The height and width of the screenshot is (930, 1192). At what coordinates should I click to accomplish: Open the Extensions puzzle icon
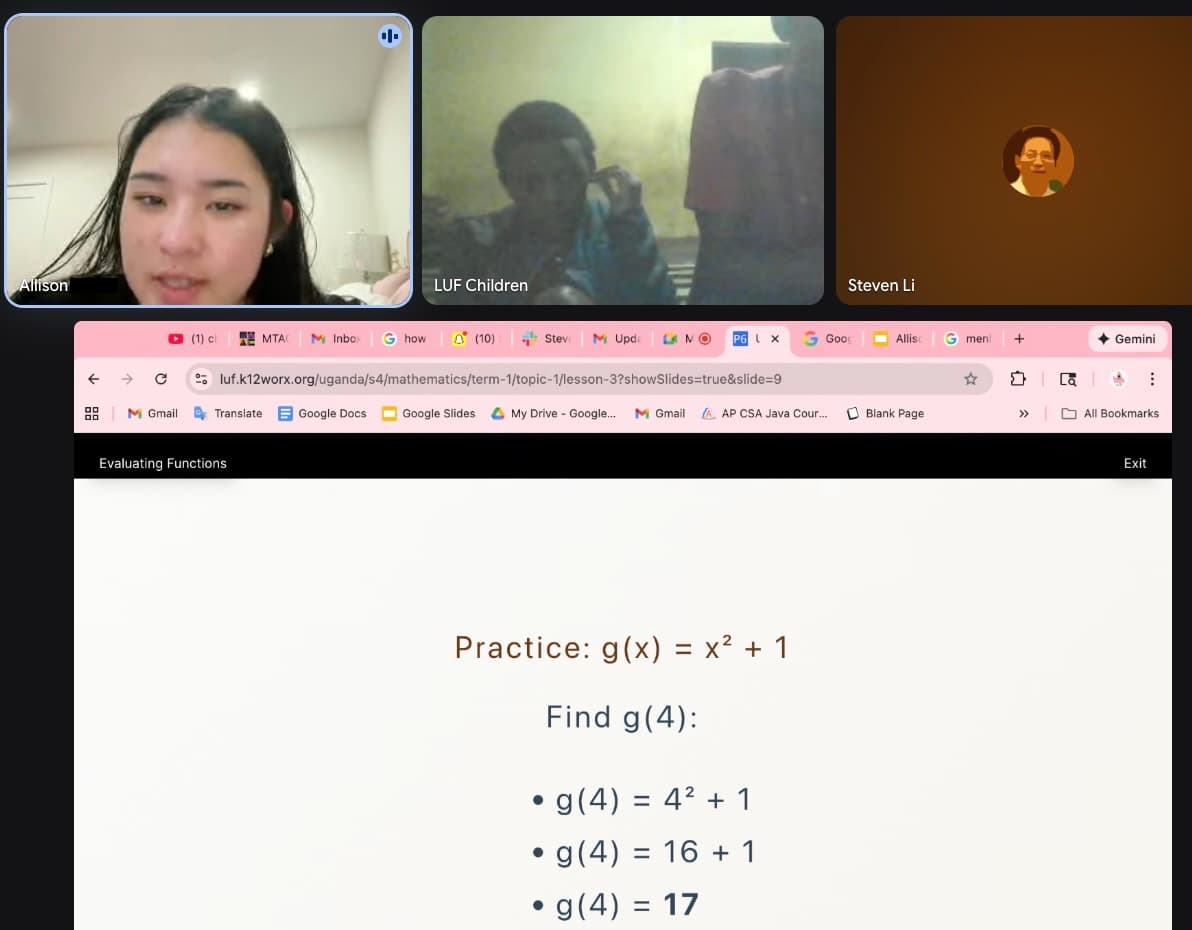click(x=1018, y=379)
